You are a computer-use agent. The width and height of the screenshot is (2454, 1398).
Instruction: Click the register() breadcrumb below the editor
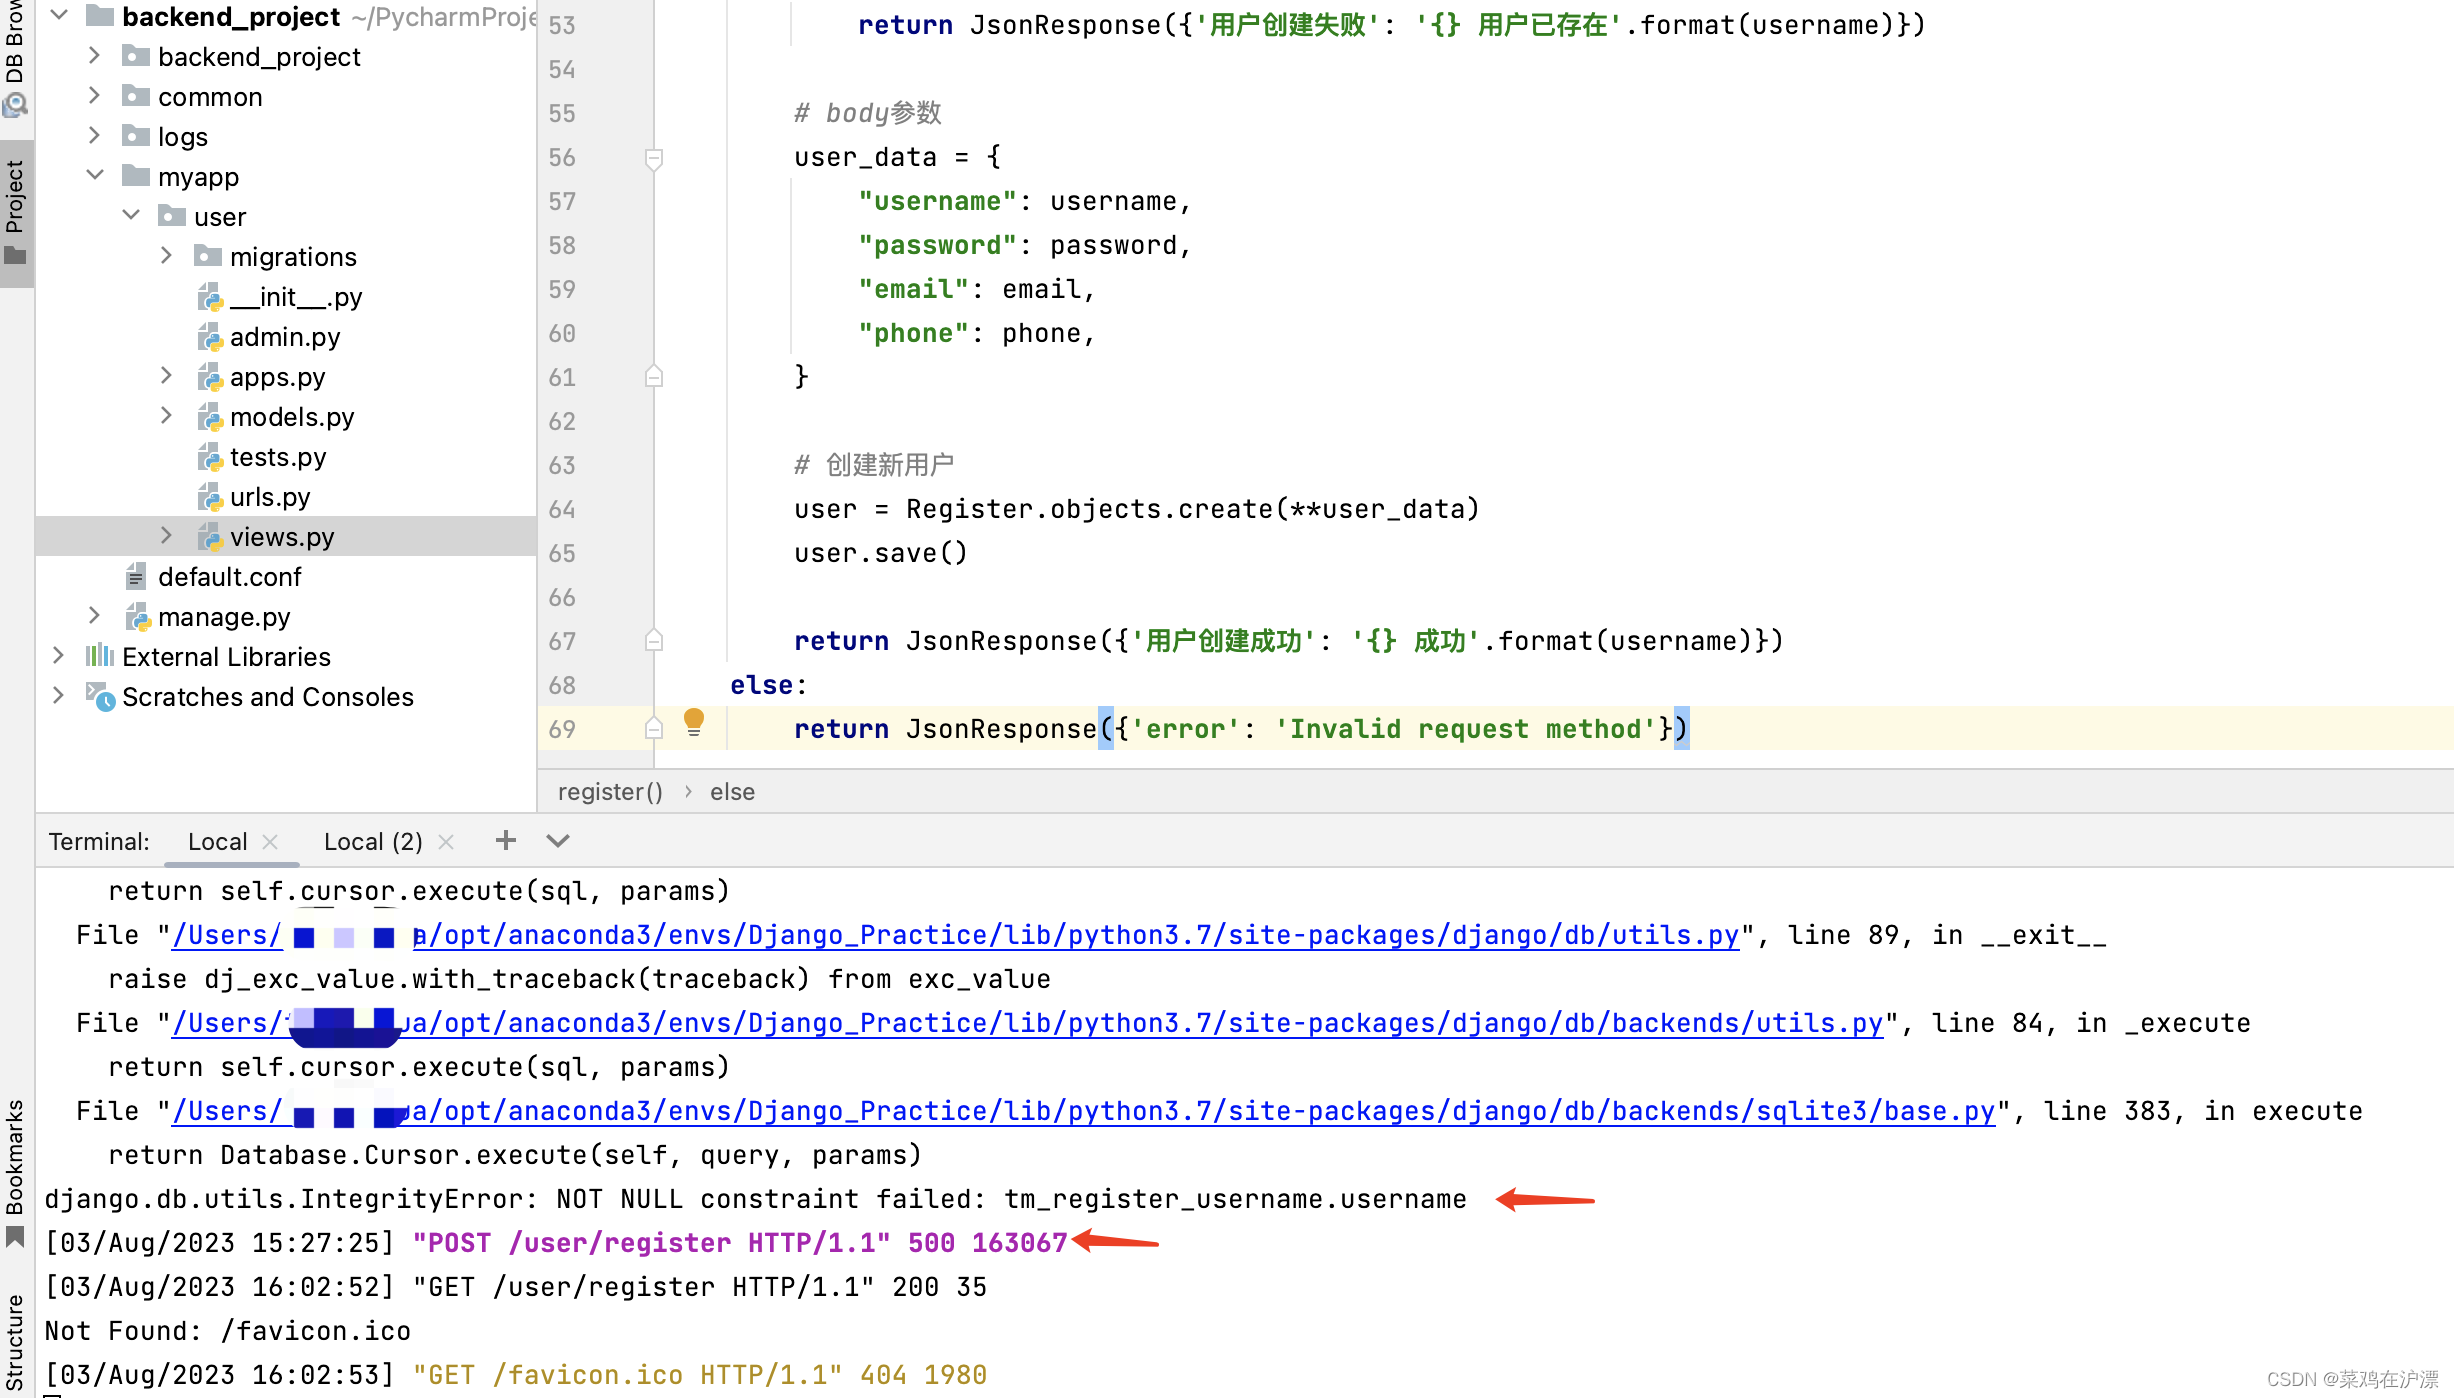point(610,791)
